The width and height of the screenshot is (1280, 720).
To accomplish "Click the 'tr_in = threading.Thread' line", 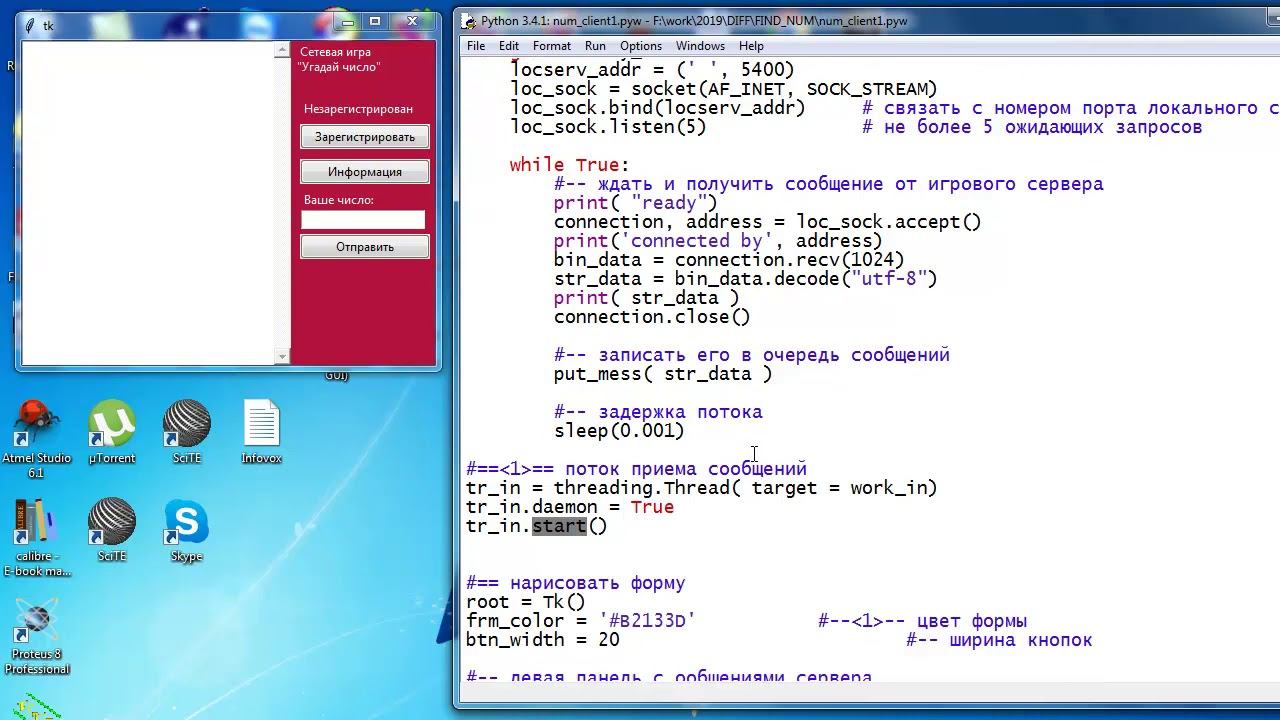I will (702, 488).
